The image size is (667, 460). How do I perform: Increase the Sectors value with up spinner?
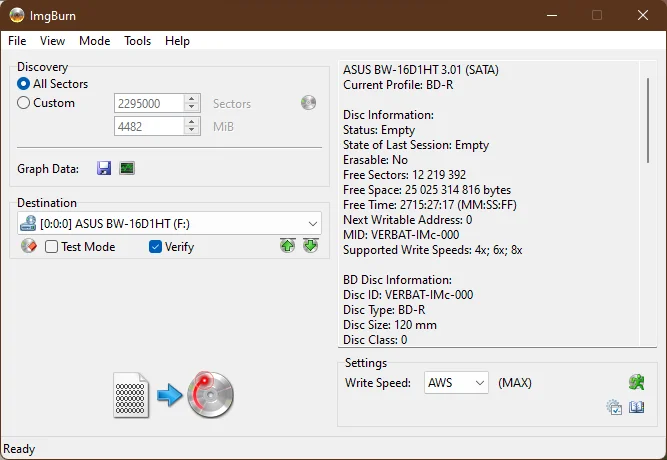pyautogui.click(x=192, y=99)
